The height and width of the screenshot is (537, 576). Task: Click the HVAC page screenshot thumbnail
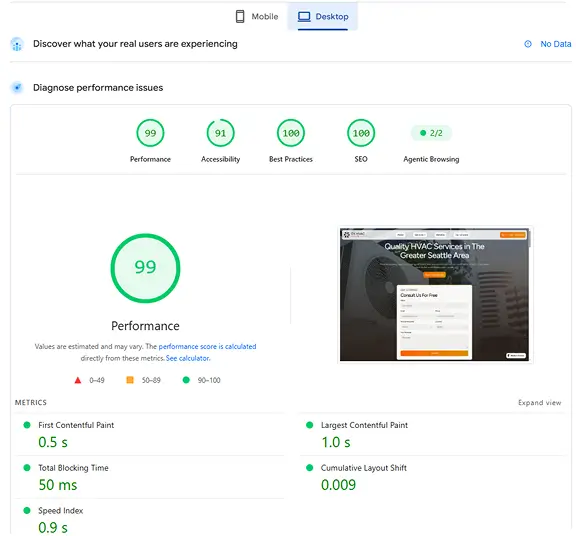(x=435, y=295)
